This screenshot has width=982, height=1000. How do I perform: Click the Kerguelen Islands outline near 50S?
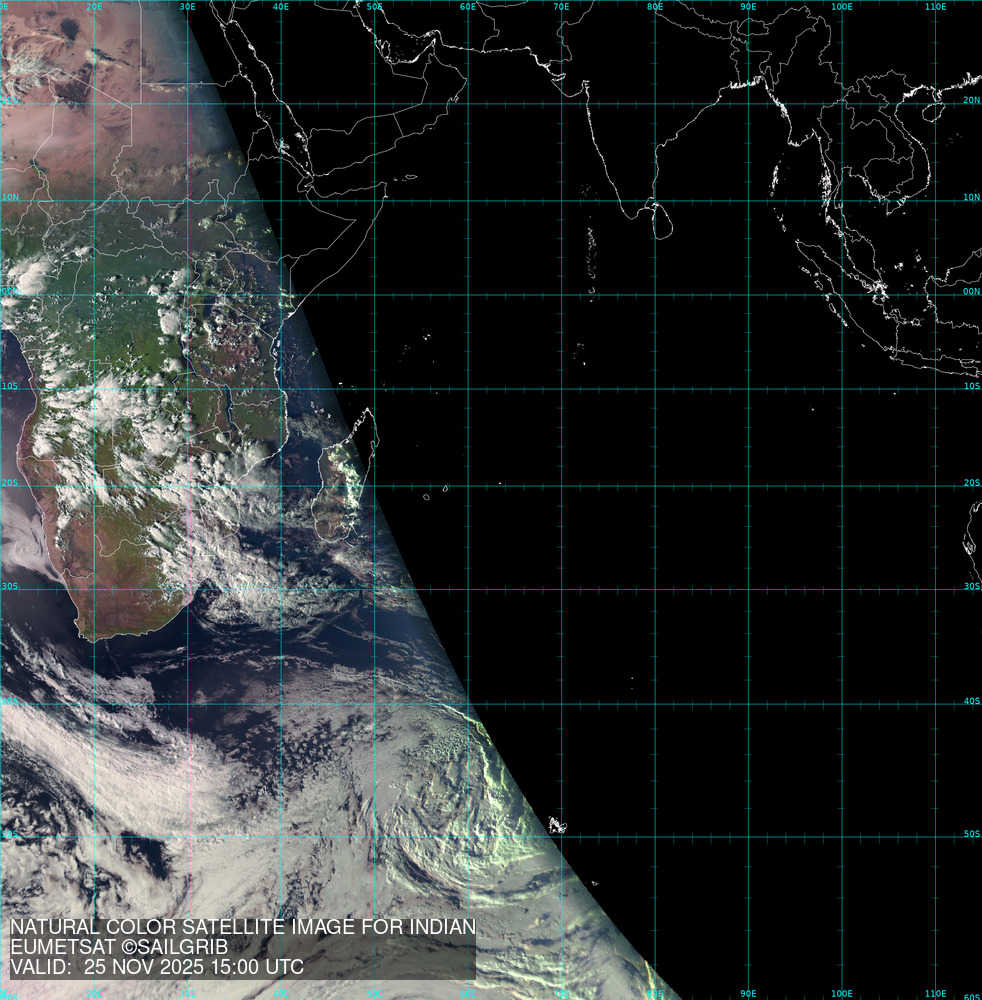click(x=557, y=826)
